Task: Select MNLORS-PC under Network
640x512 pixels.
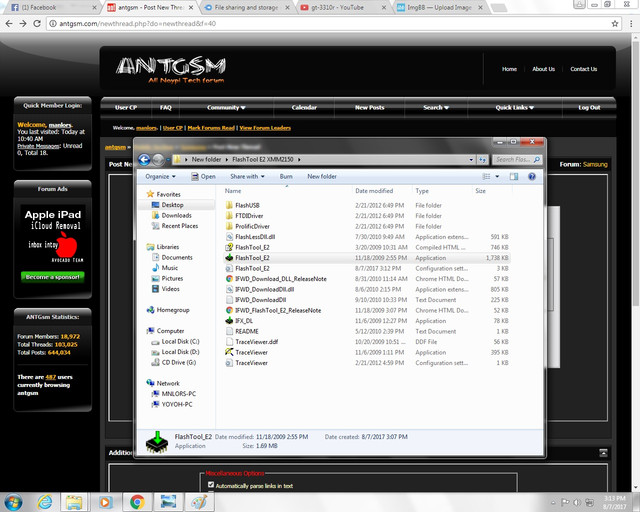Action: 178,394
